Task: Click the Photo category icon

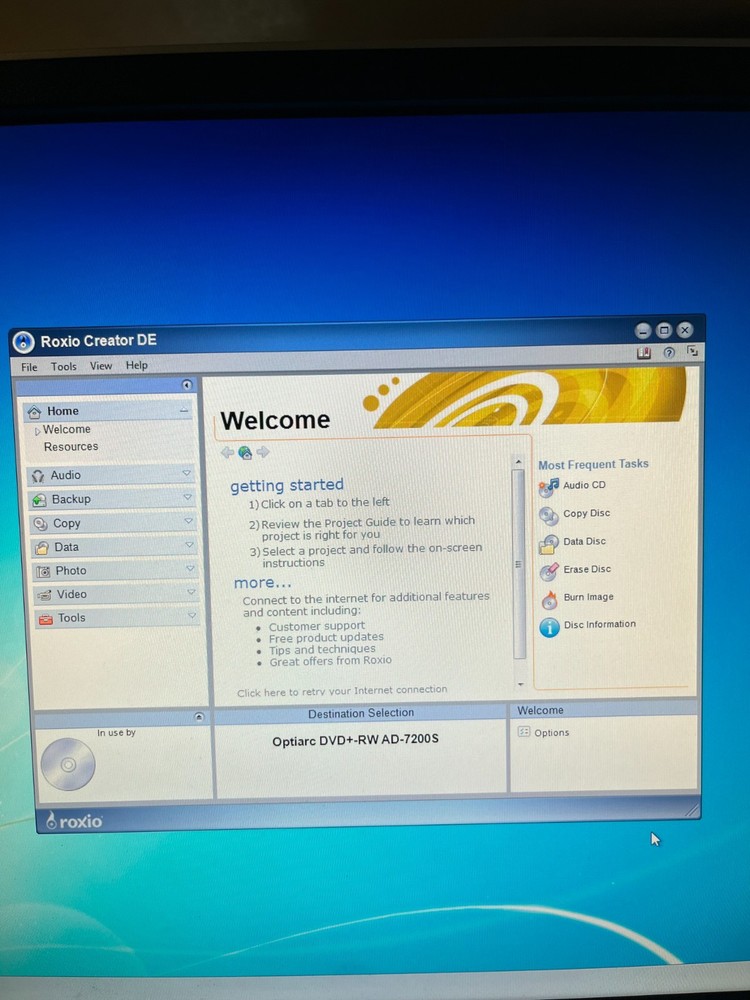Action: [x=43, y=571]
